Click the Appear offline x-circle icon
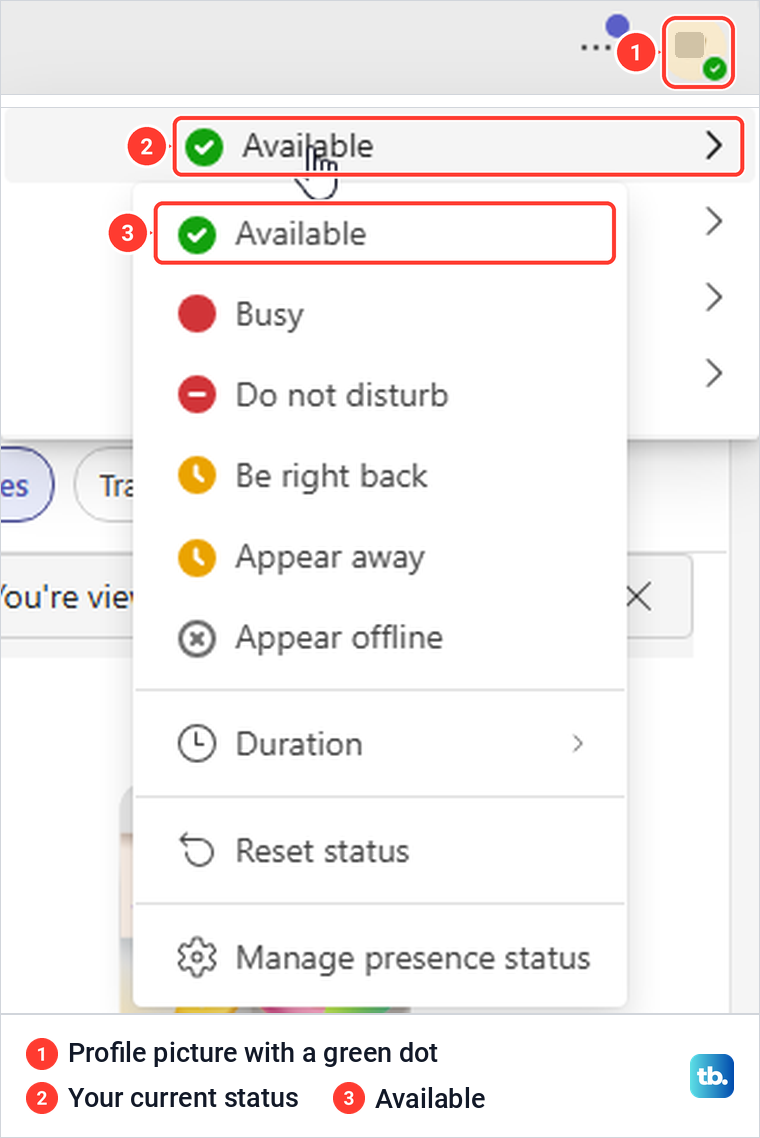Screen dimensions: 760x1138 197,639
